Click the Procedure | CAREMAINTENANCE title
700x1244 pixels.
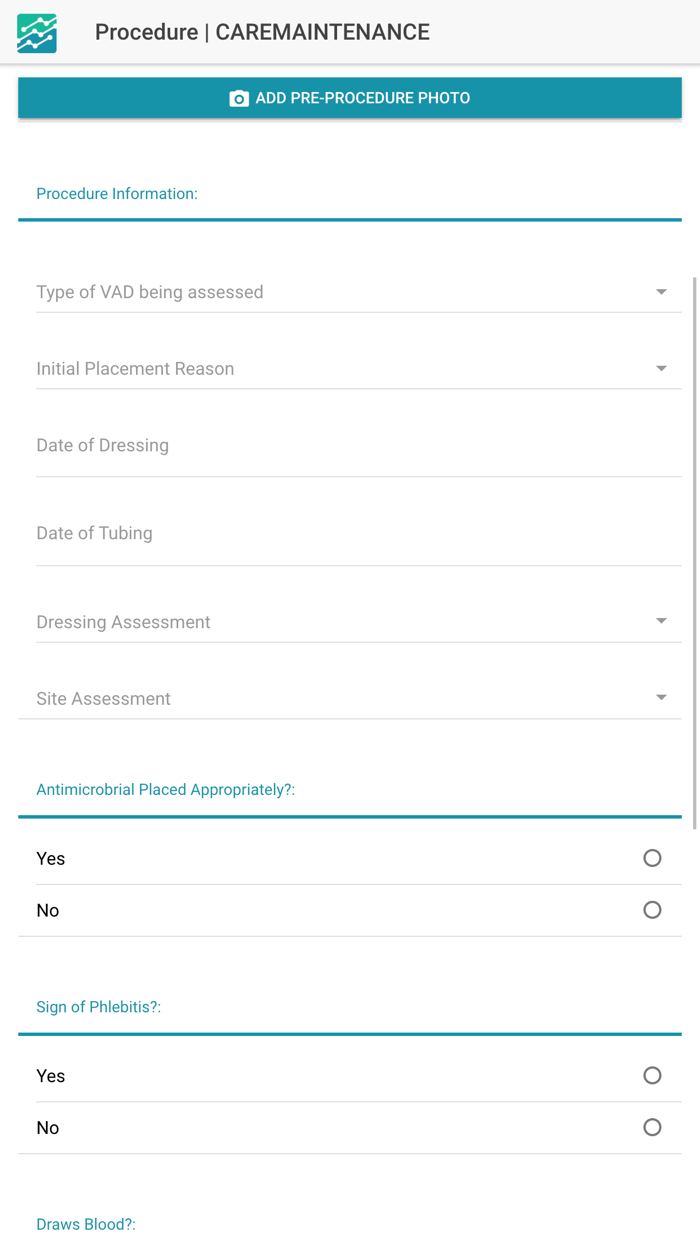262,32
